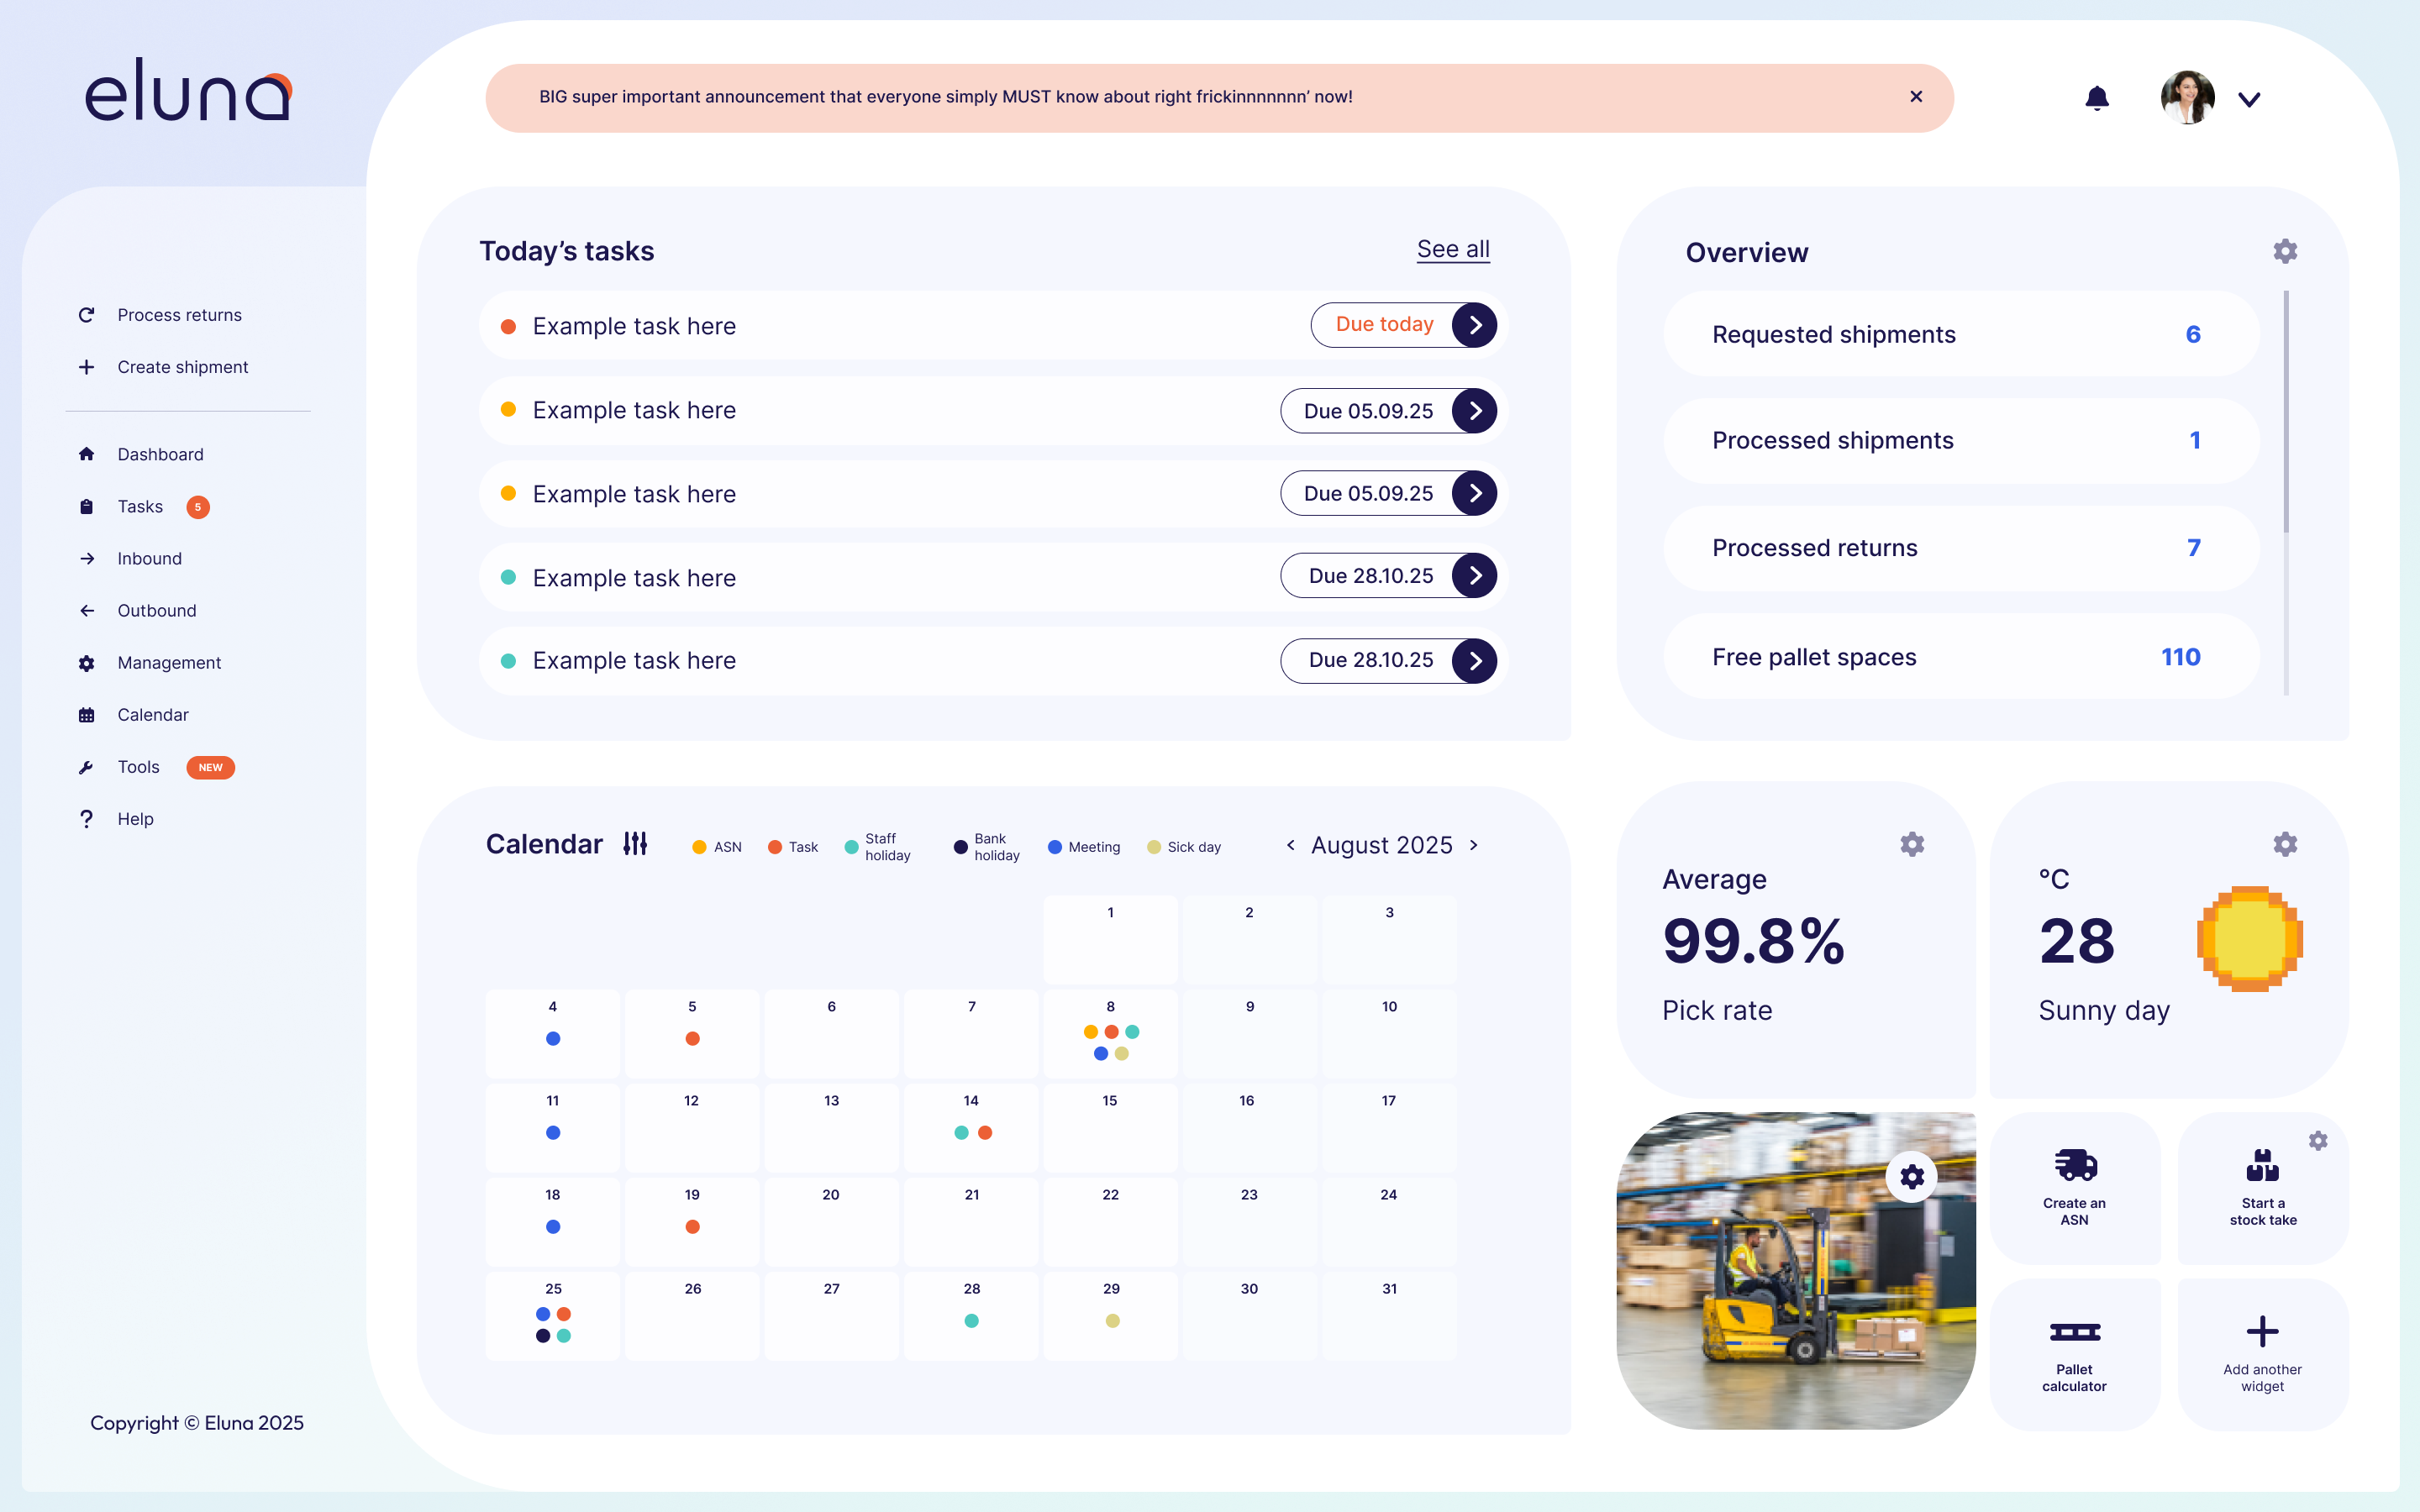Select Management in the sidebar menu

(169, 662)
